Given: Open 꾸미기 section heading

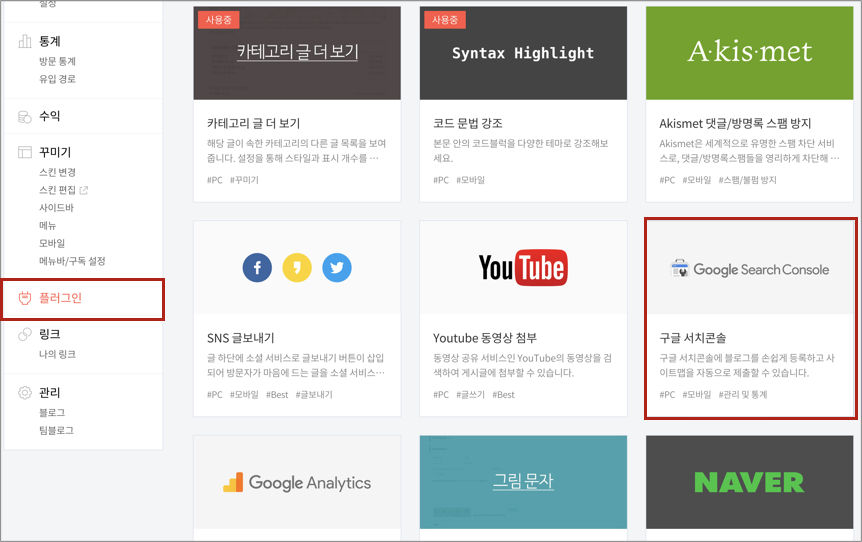Looking at the screenshot, I should [x=55, y=152].
